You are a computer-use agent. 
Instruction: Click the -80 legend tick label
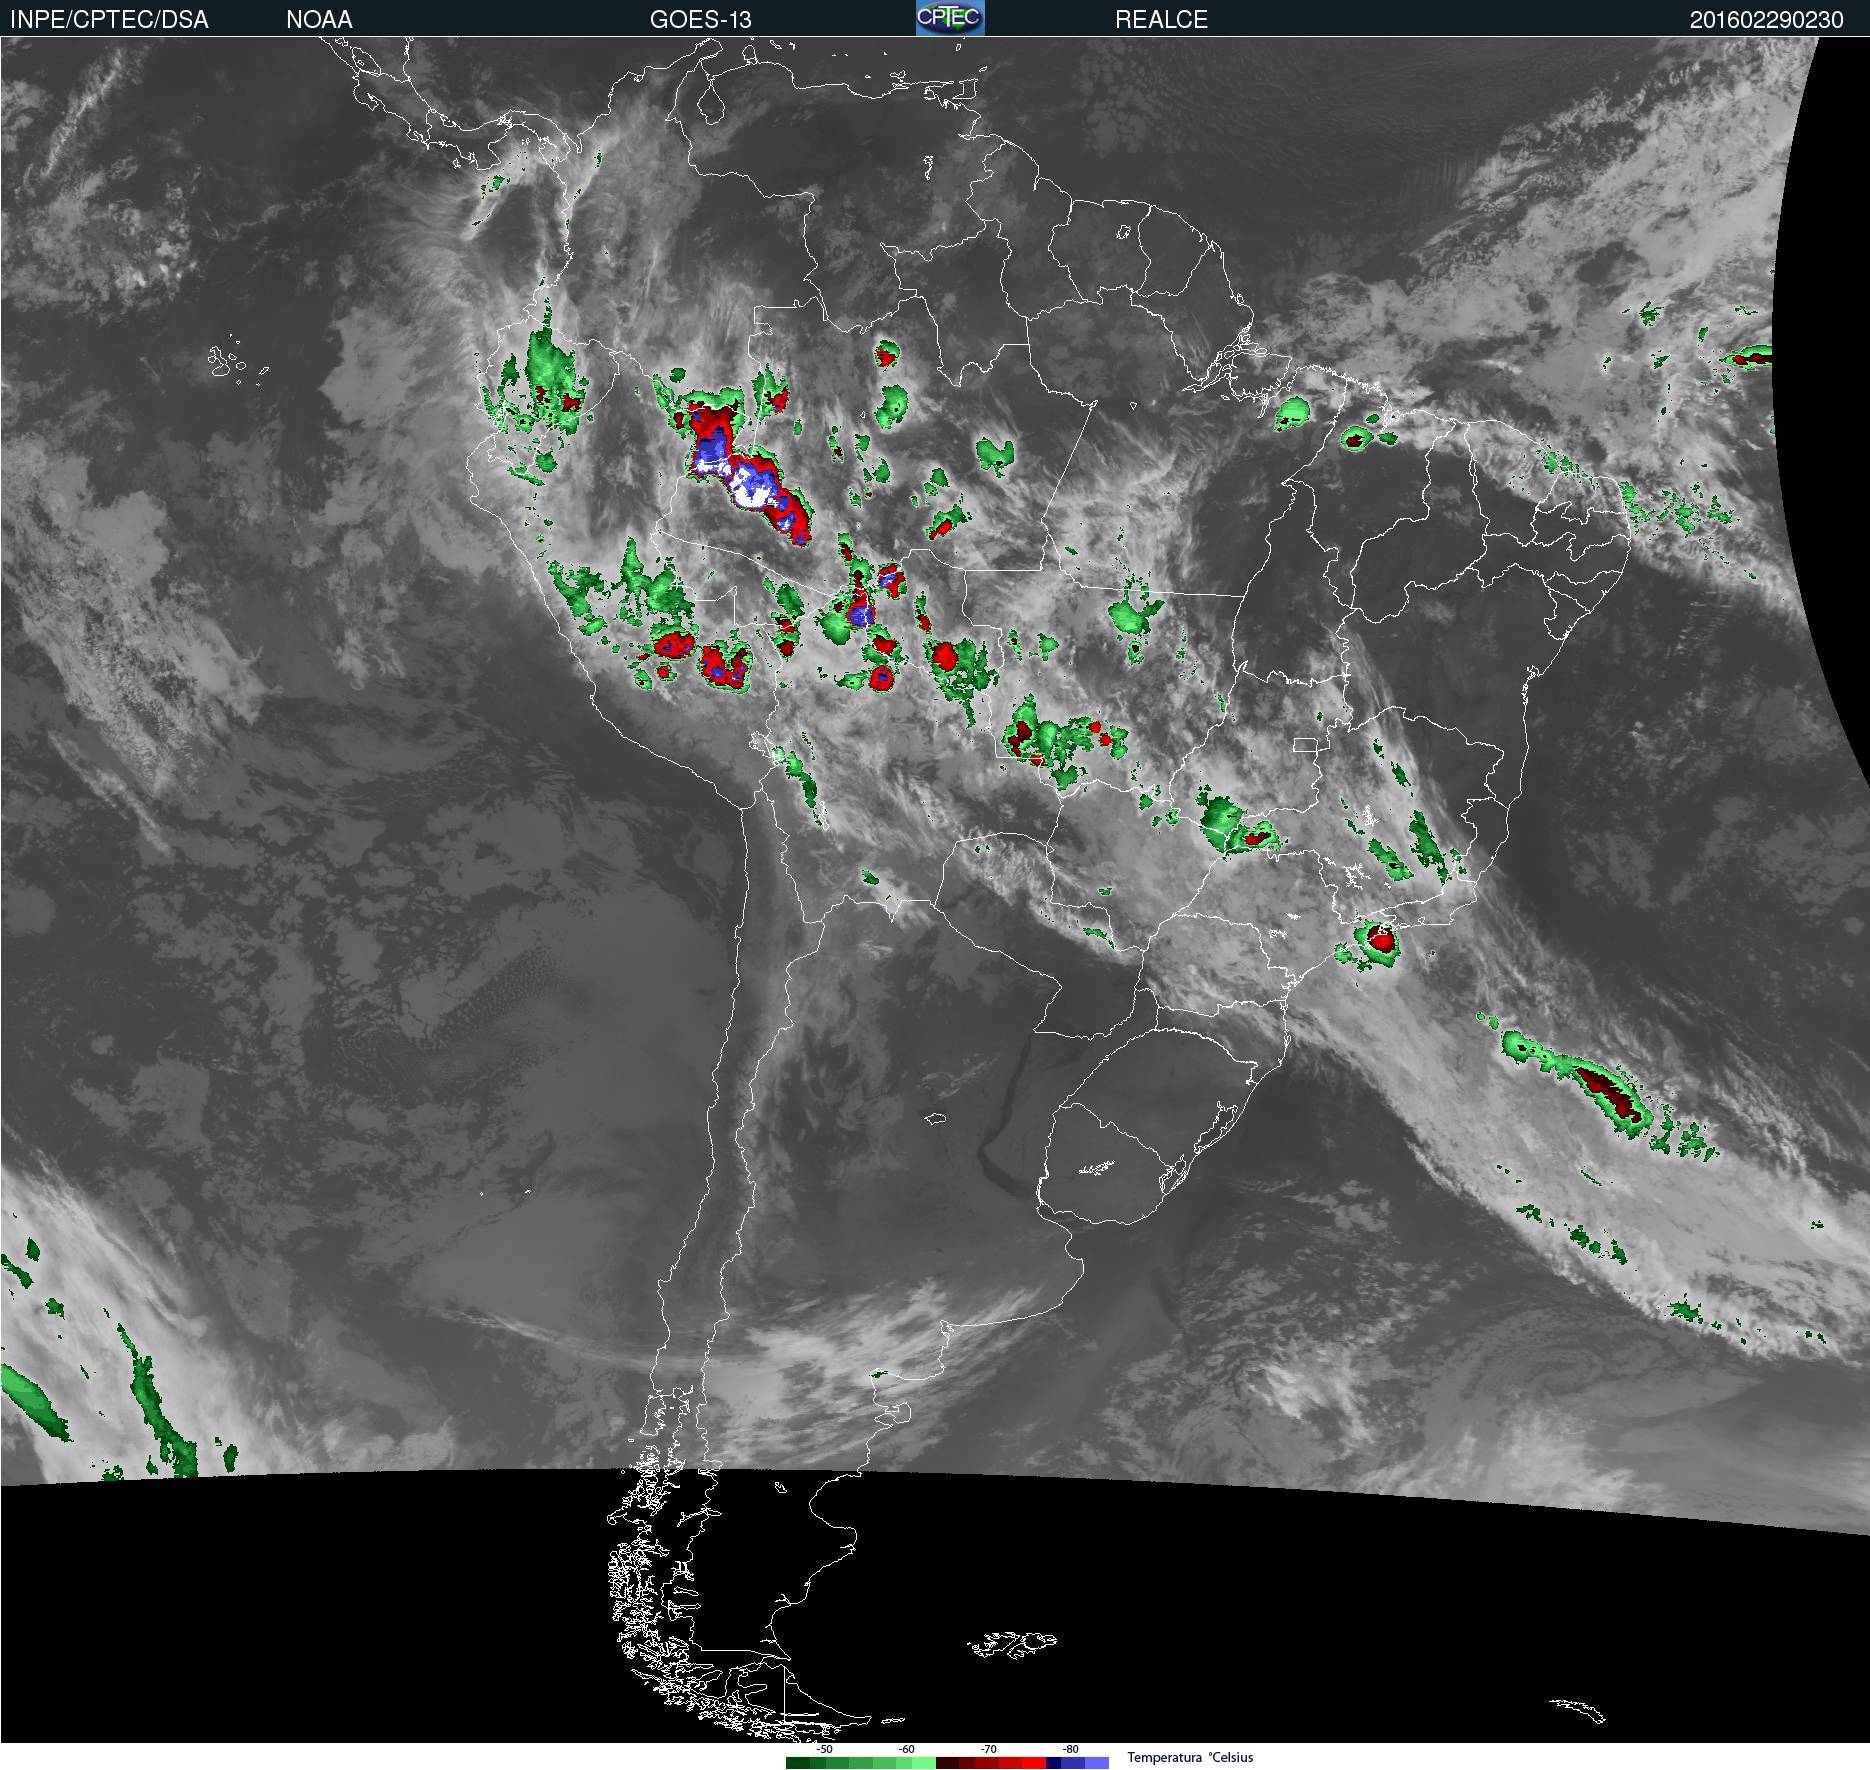tap(1070, 1749)
